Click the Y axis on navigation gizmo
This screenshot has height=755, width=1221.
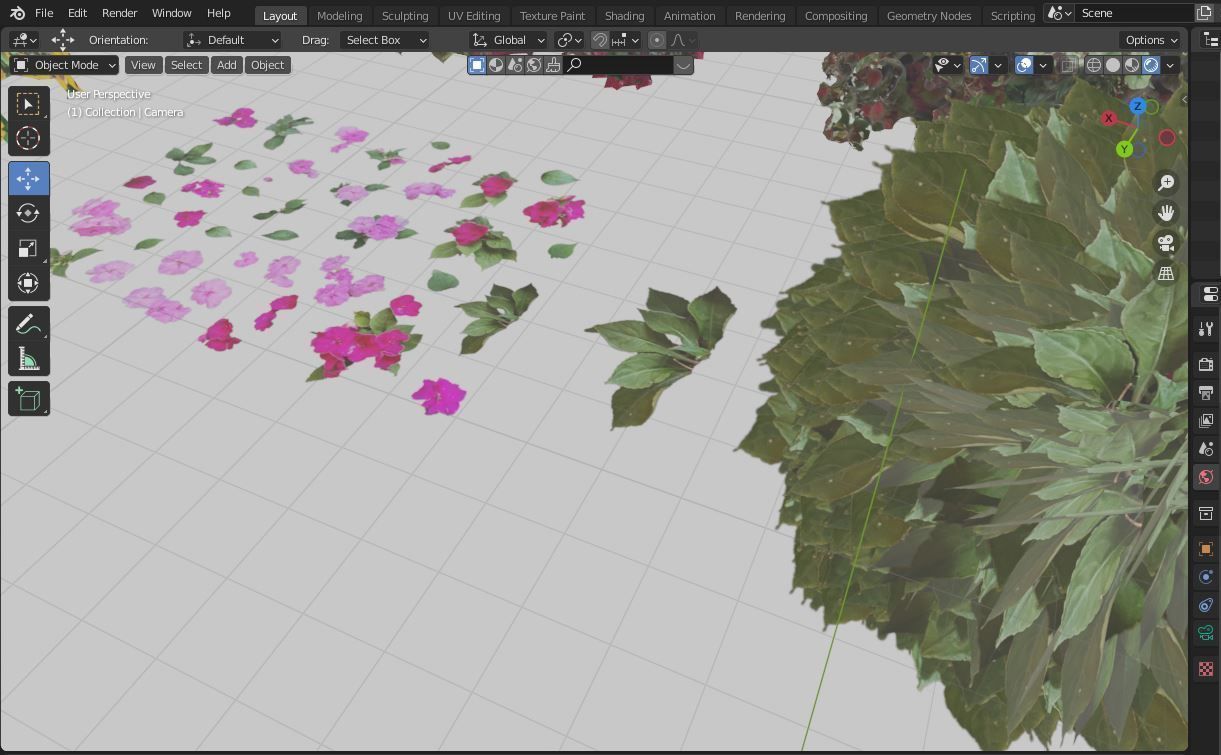click(x=1124, y=149)
